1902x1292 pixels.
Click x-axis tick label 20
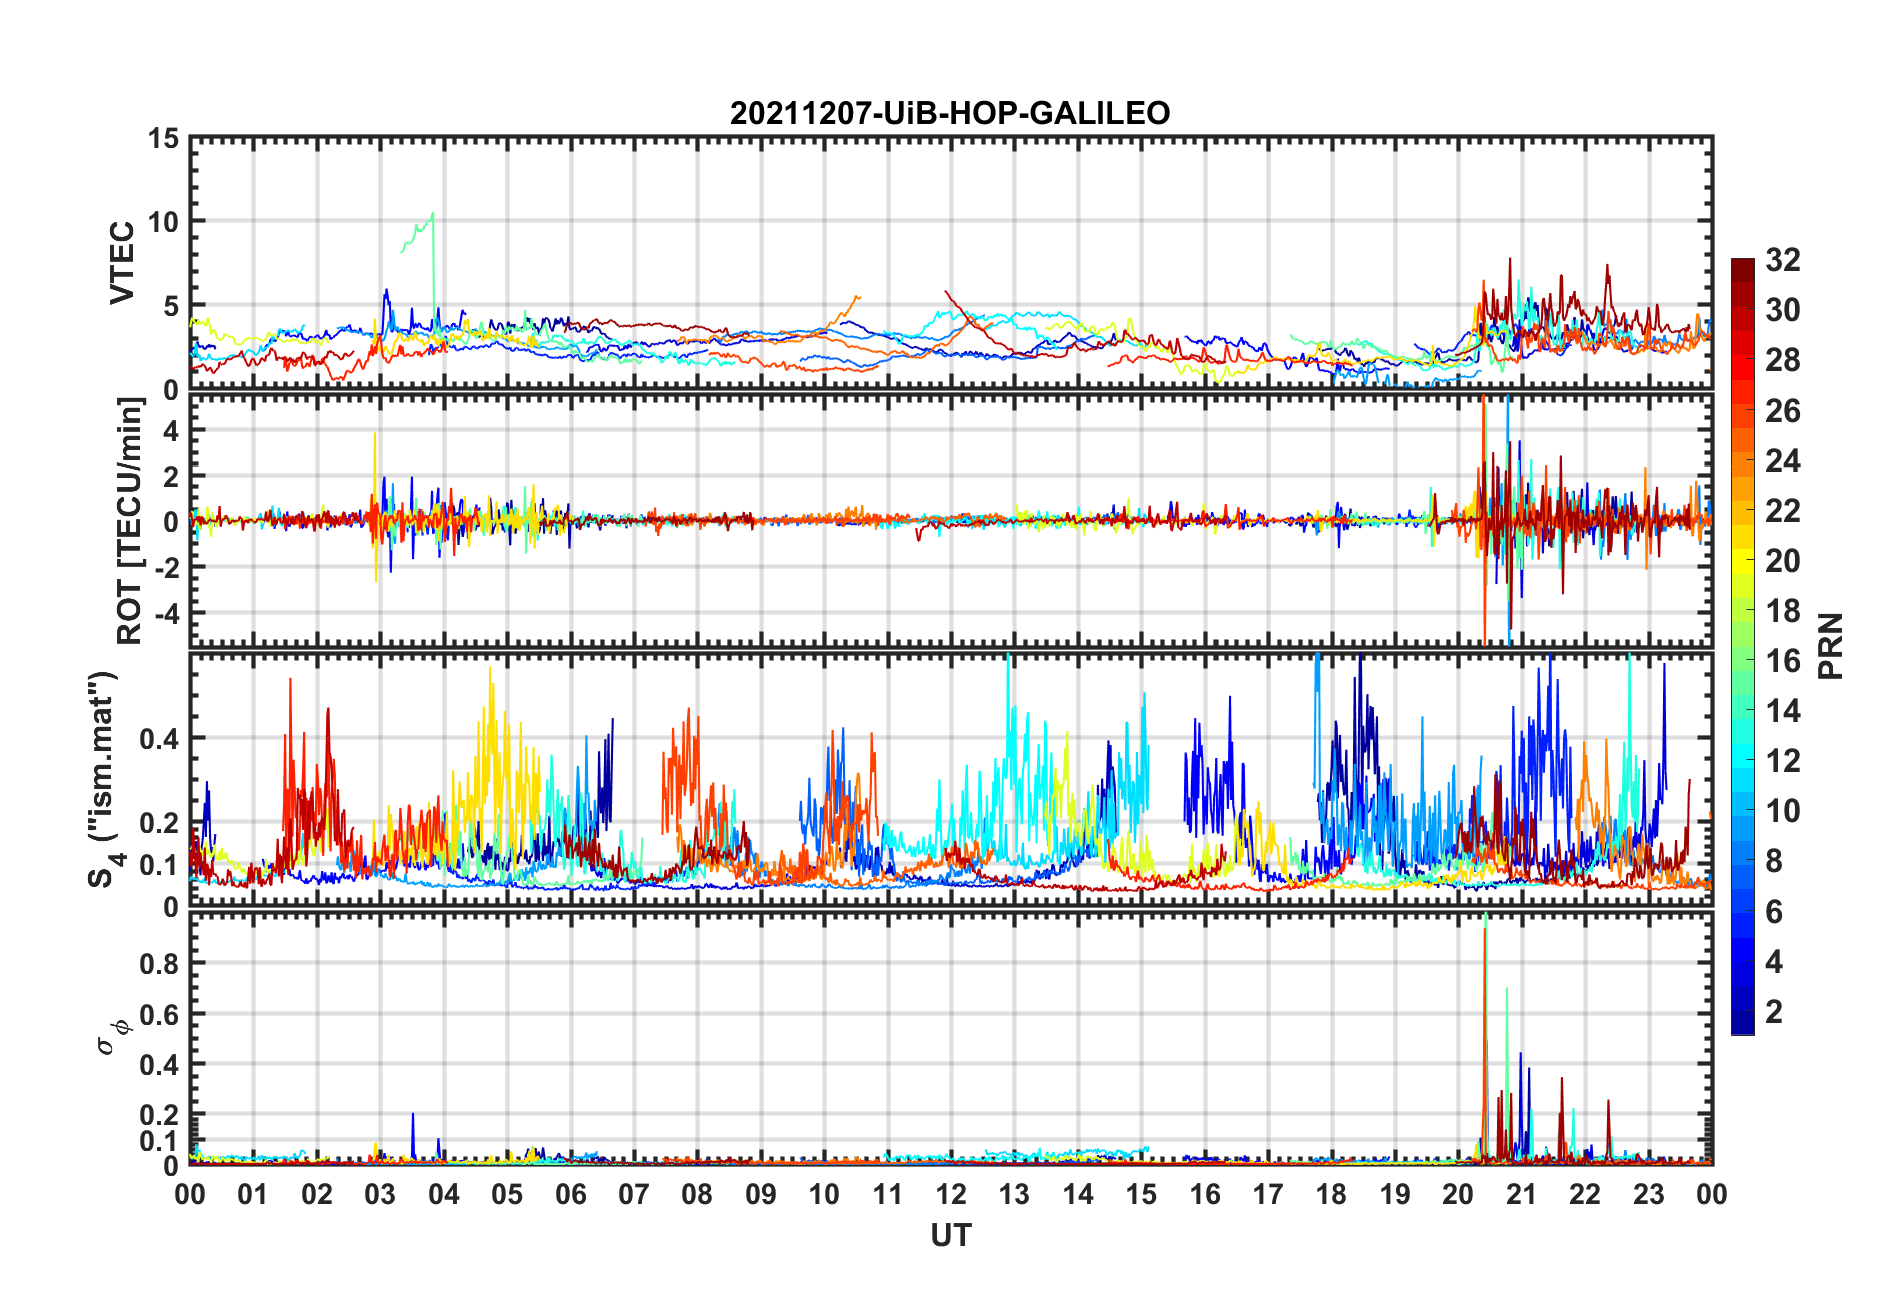click(x=1457, y=1195)
